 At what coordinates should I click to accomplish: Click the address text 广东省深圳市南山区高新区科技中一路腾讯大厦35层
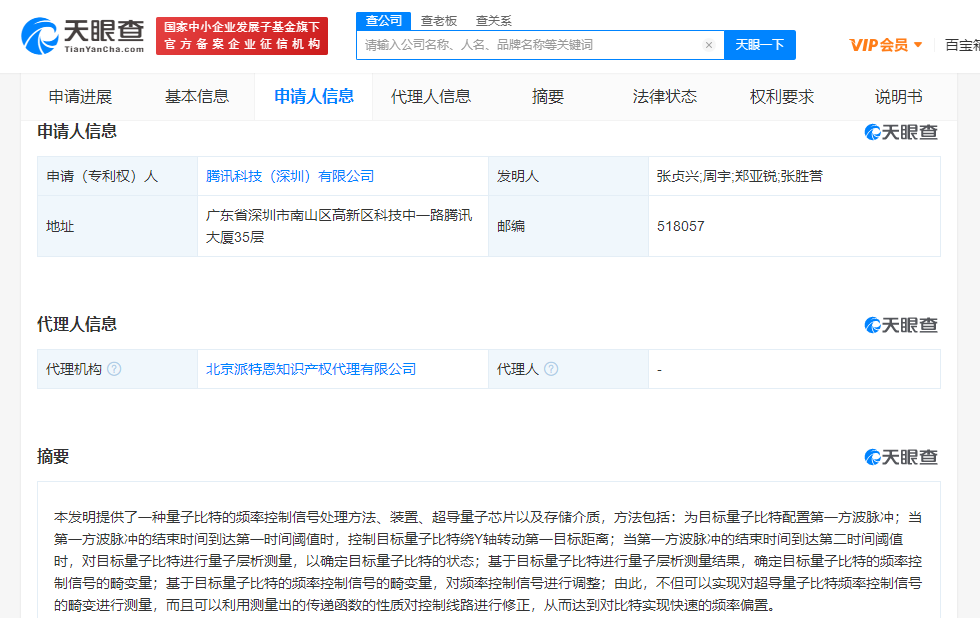339,226
